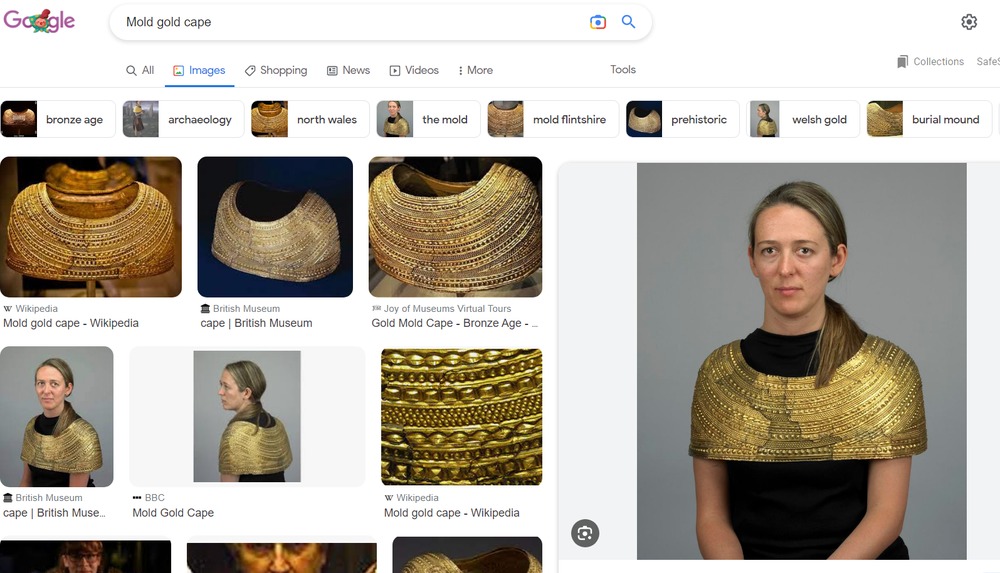Viewport: 1000px width, 573px height.
Task: Open the News tab
Action: [x=348, y=70]
